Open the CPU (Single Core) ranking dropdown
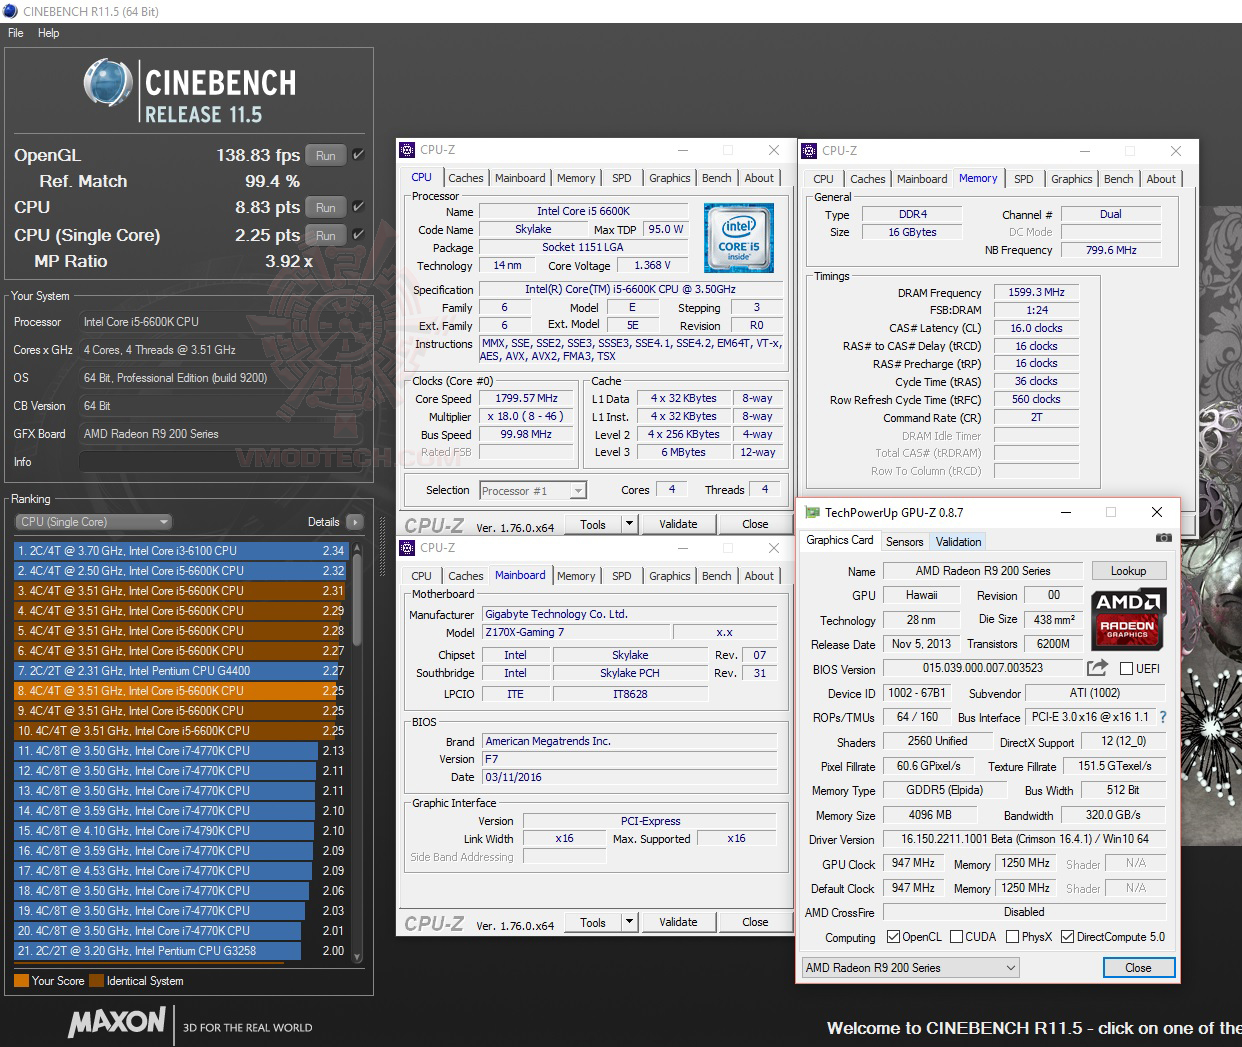 (x=95, y=522)
